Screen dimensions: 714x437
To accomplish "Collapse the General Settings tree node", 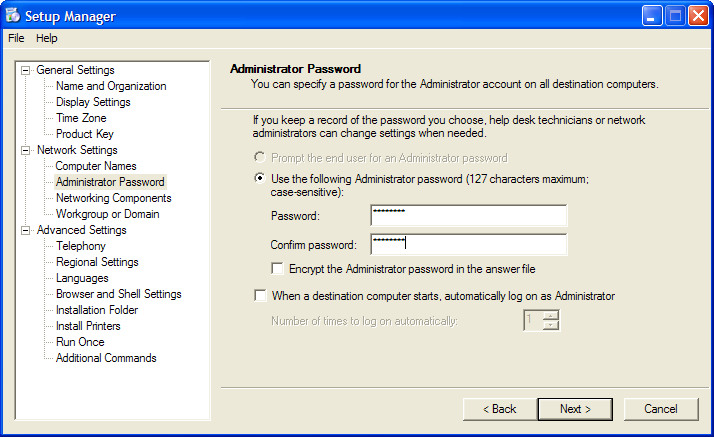I will pyautogui.click(x=26, y=71).
